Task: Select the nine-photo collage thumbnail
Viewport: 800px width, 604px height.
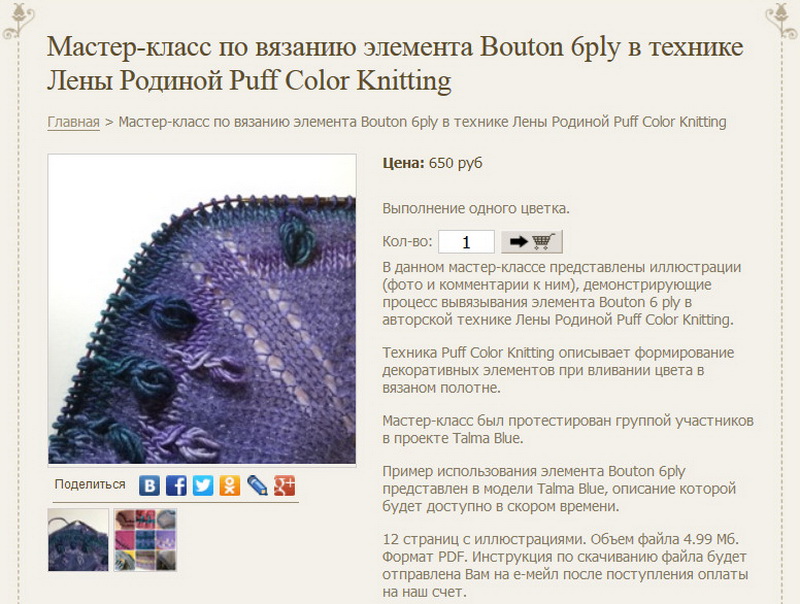Action: (145, 540)
